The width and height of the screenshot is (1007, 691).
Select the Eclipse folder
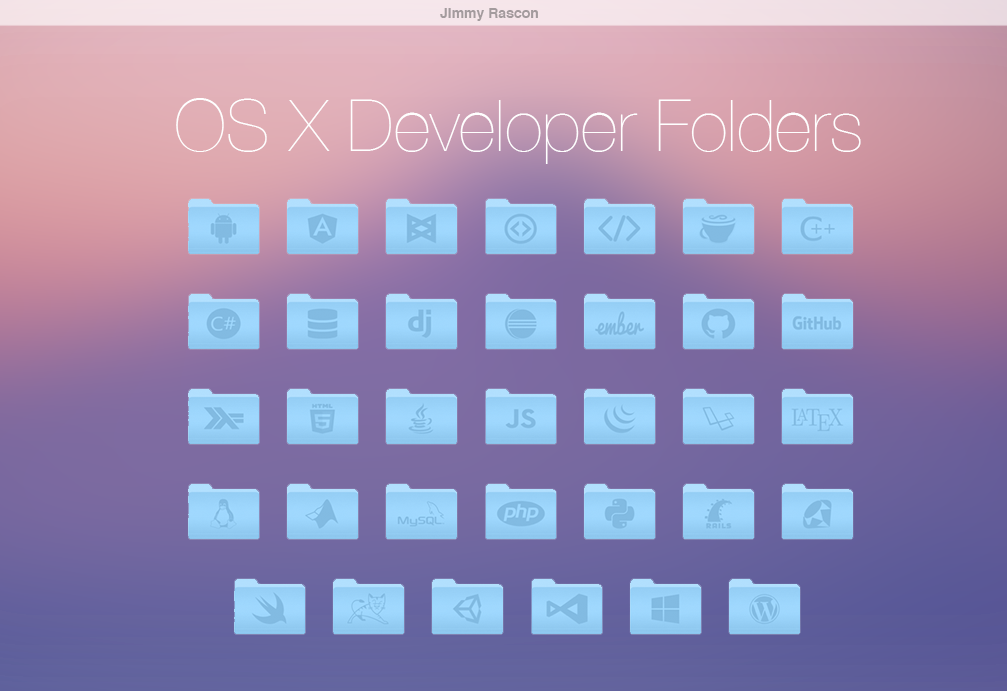[520, 322]
